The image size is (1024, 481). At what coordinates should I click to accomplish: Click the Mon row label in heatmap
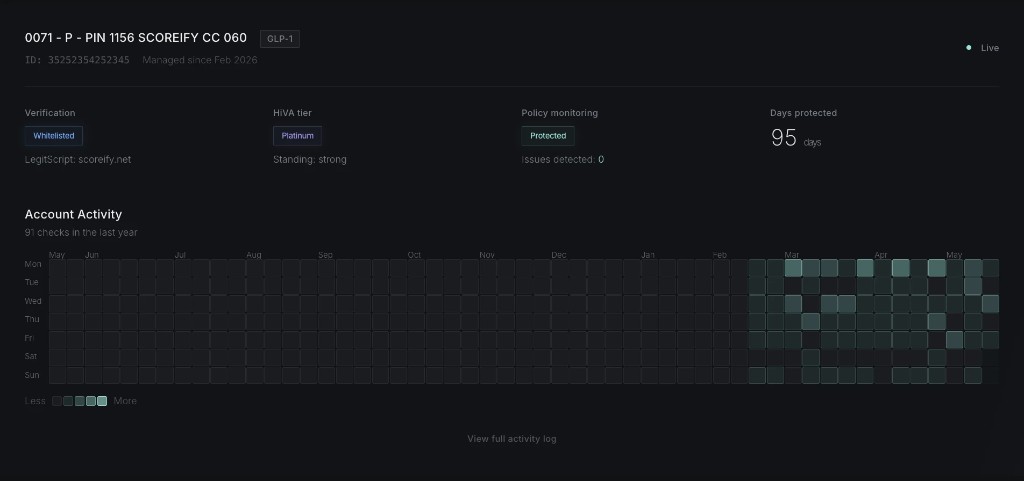[x=33, y=264]
